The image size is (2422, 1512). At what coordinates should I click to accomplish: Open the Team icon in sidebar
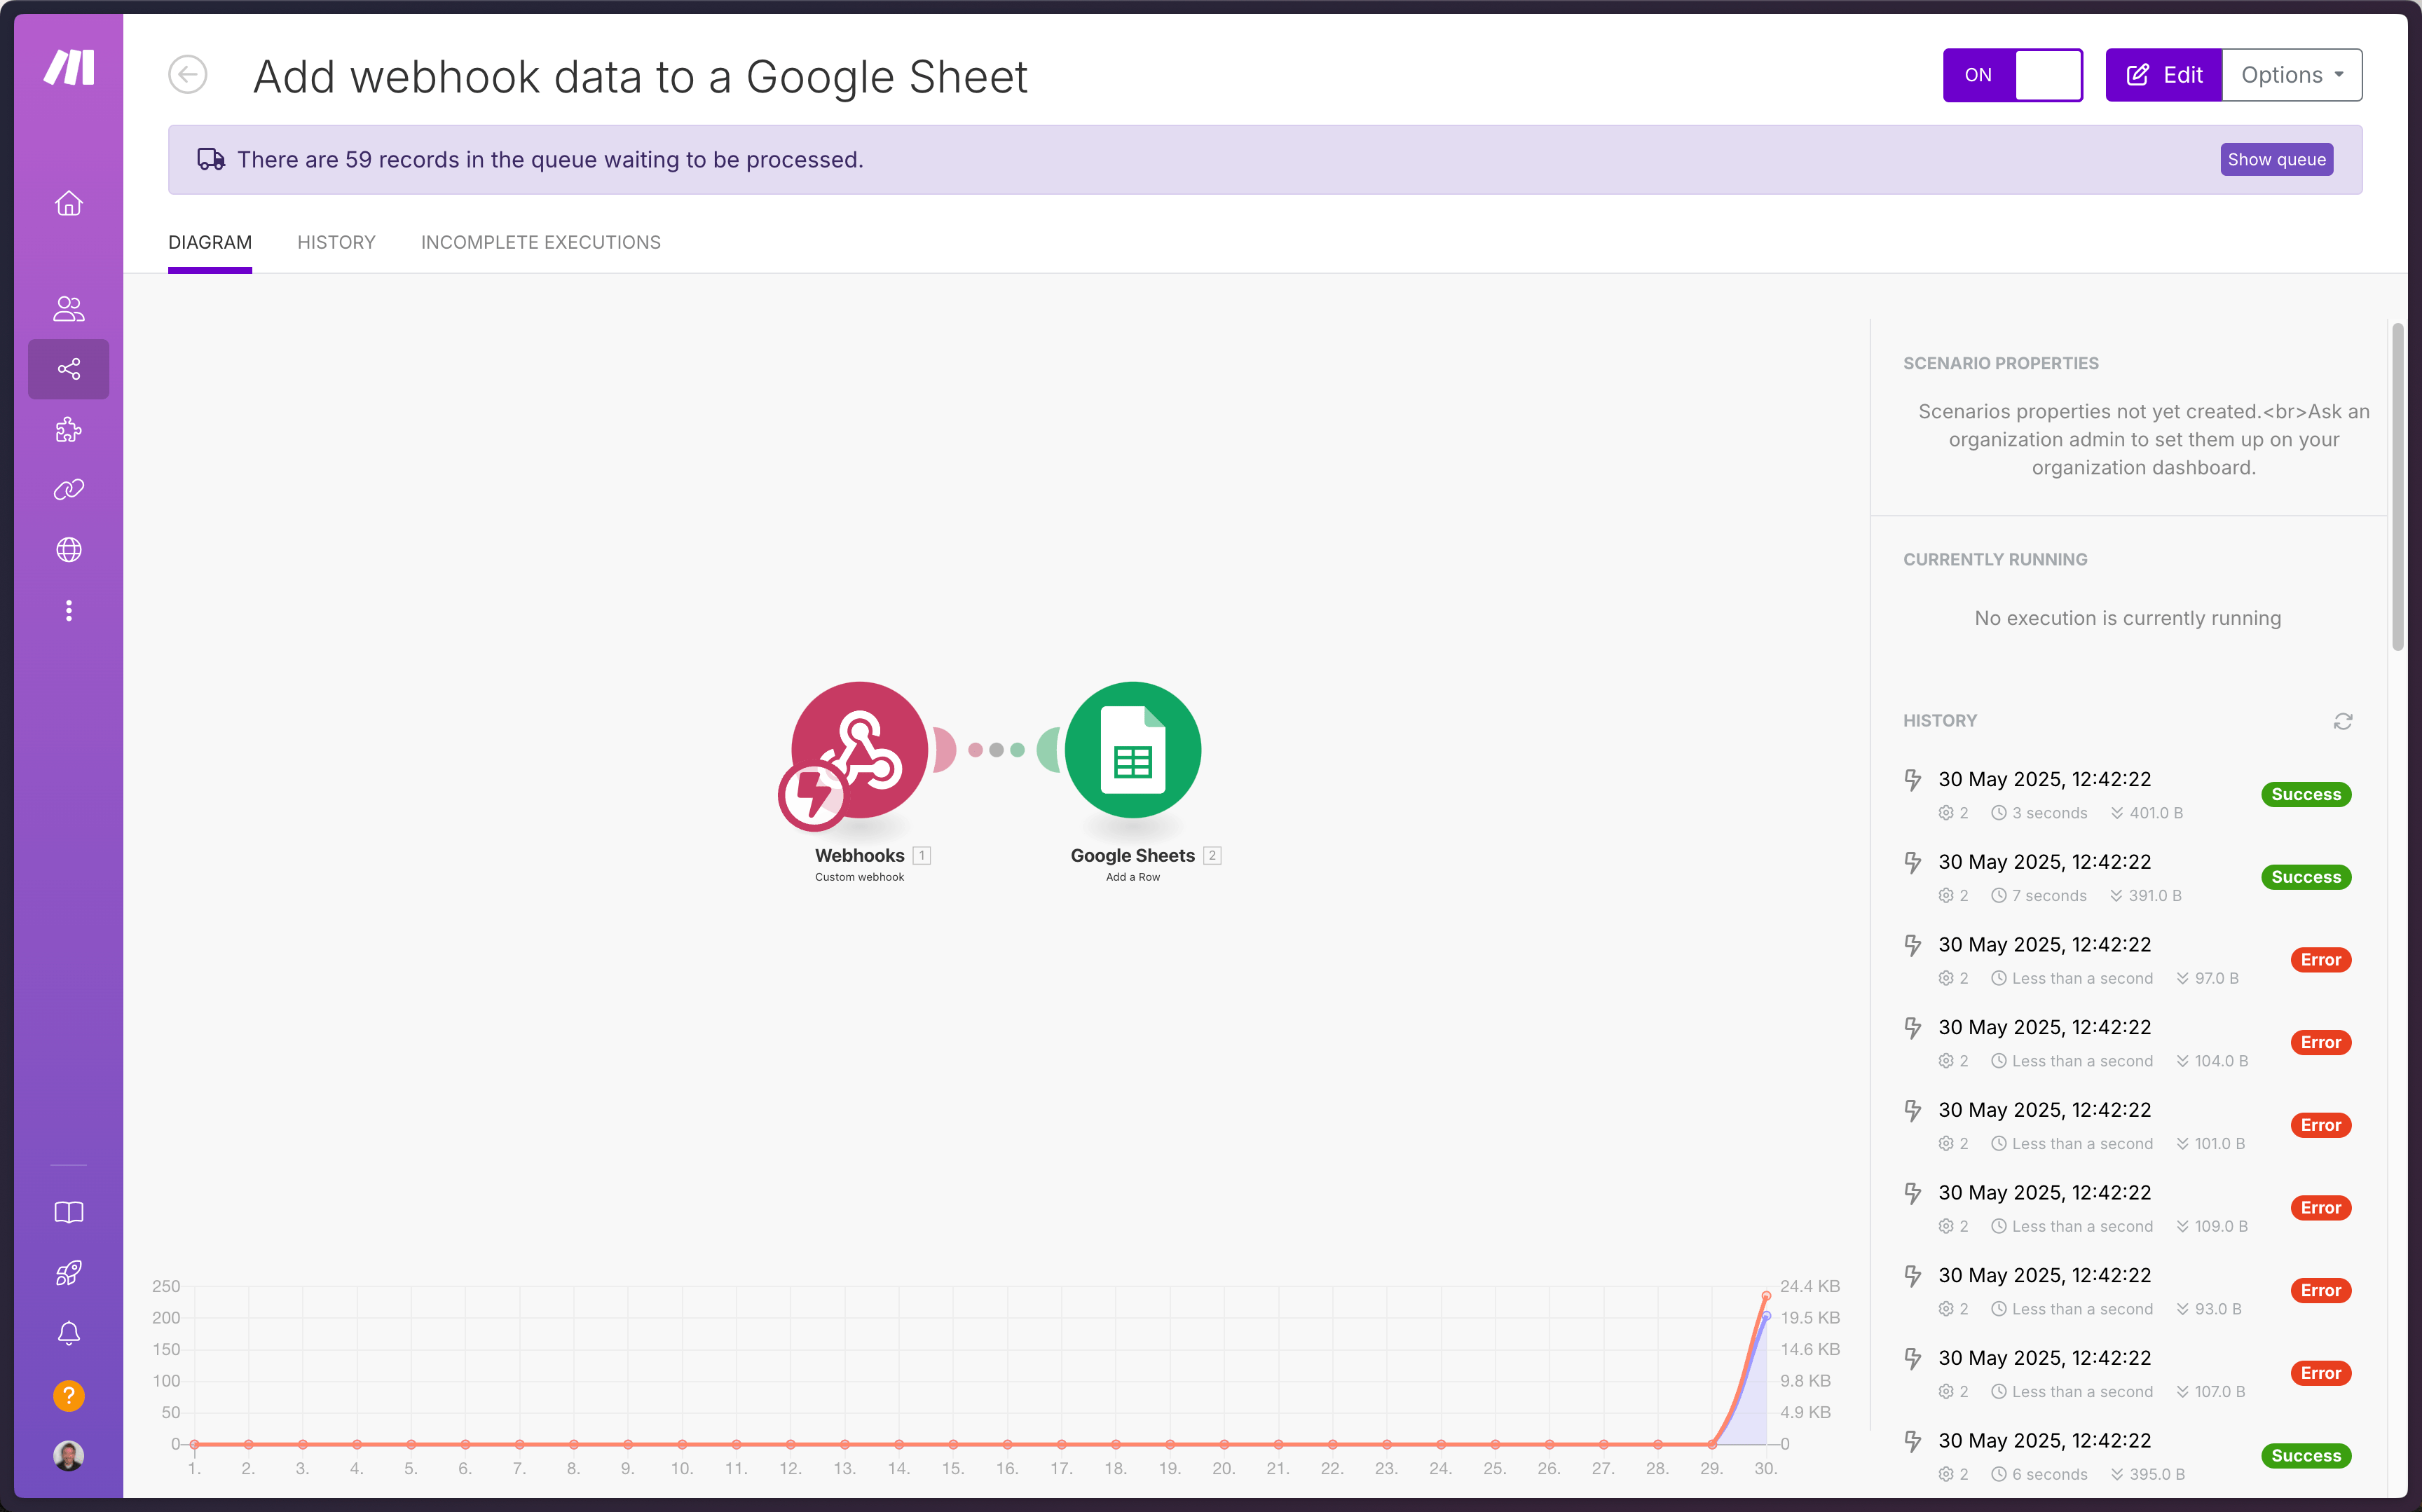pos(69,309)
